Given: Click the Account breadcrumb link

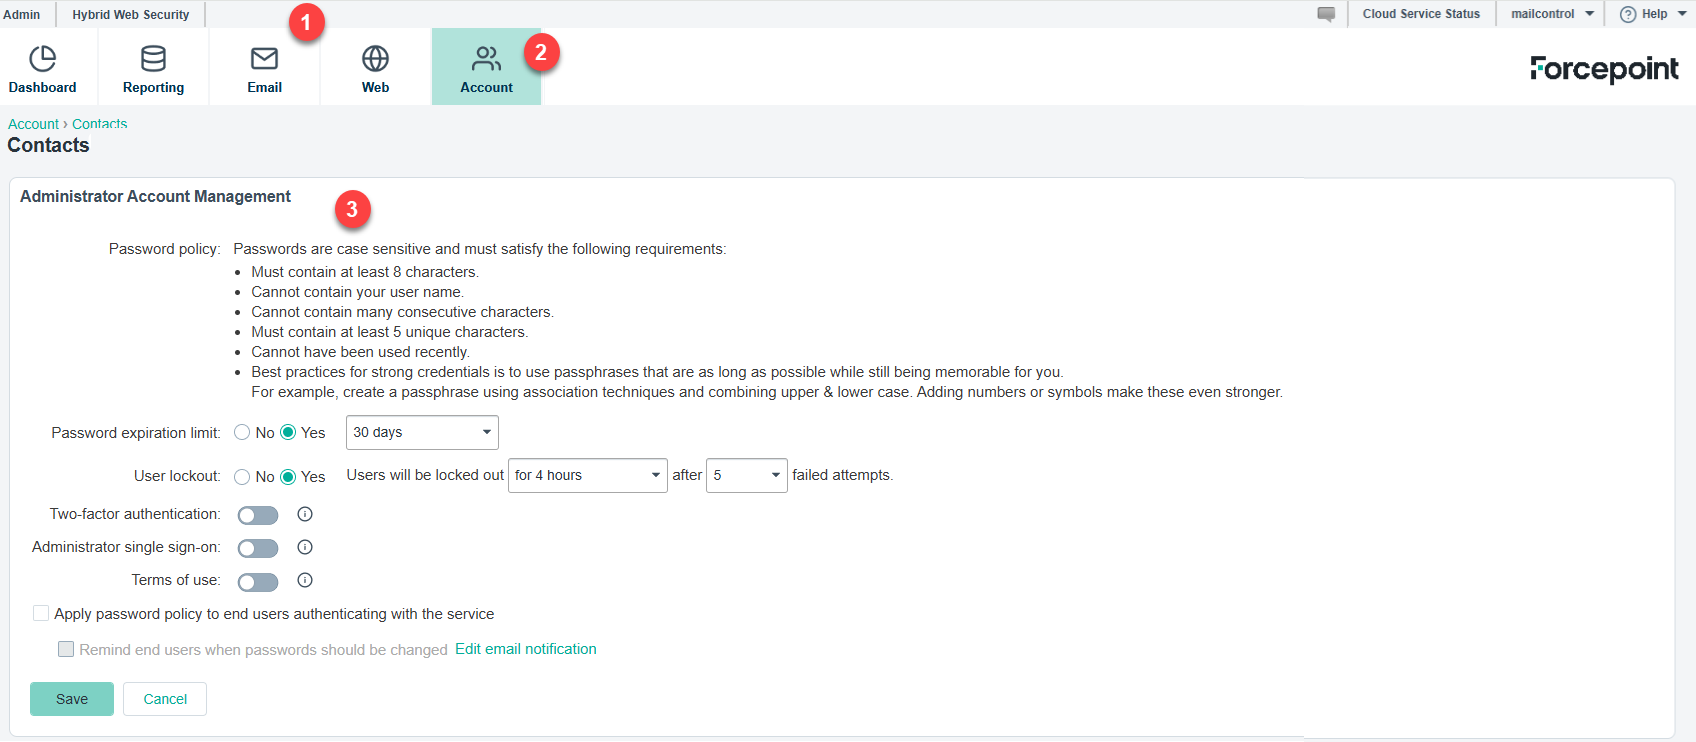Looking at the screenshot, I should click(33, 124).
